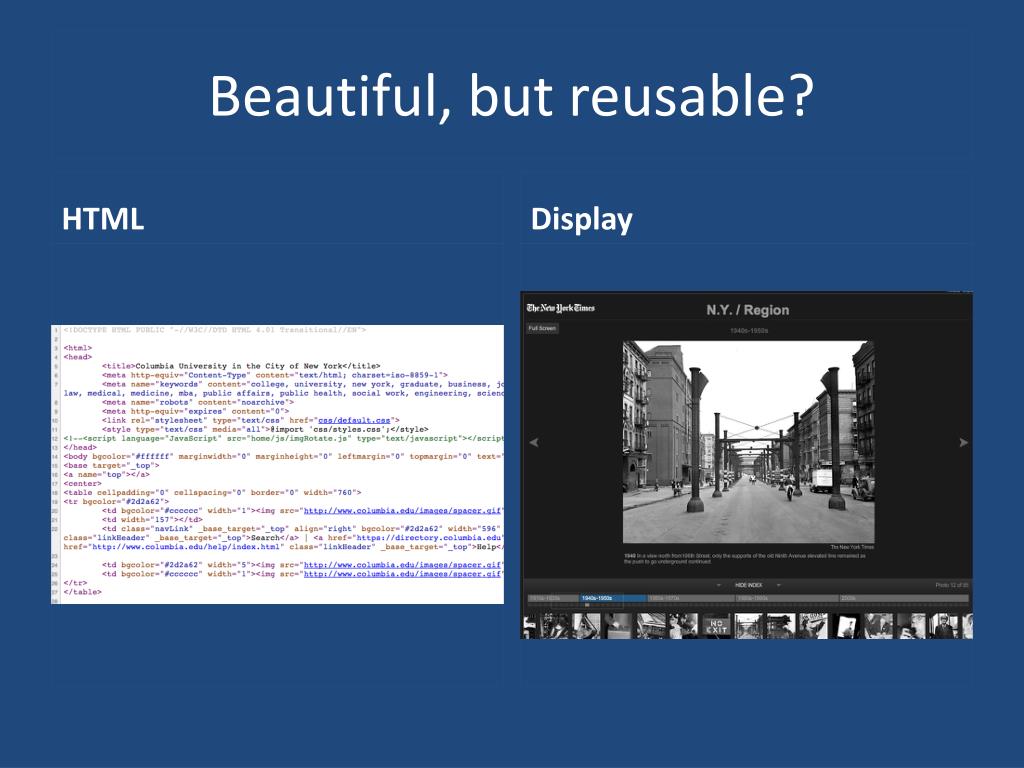Image resolution: width=1024 pixels, height=768 pixels.
Task: Open the thumbnail right of NO EXIT
Action: pos(748,626)
